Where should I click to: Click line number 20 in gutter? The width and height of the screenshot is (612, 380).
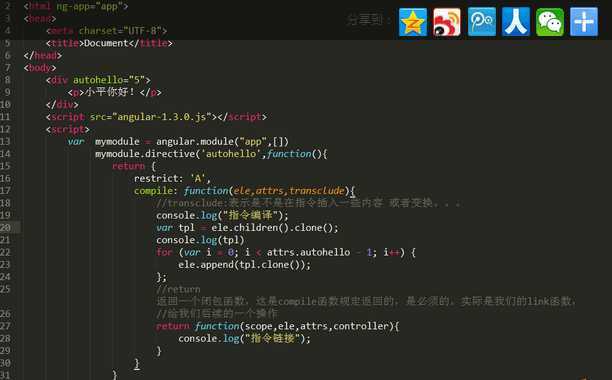(5, 227)
